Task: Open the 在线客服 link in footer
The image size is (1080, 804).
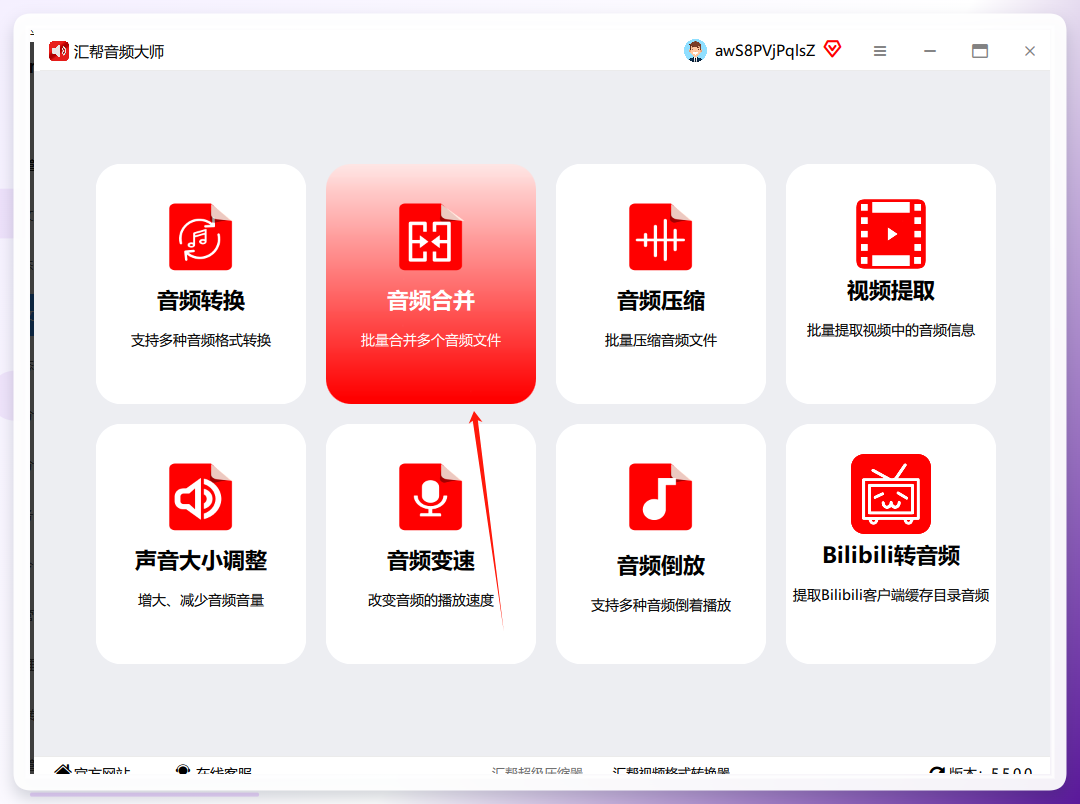Action: 214,770
